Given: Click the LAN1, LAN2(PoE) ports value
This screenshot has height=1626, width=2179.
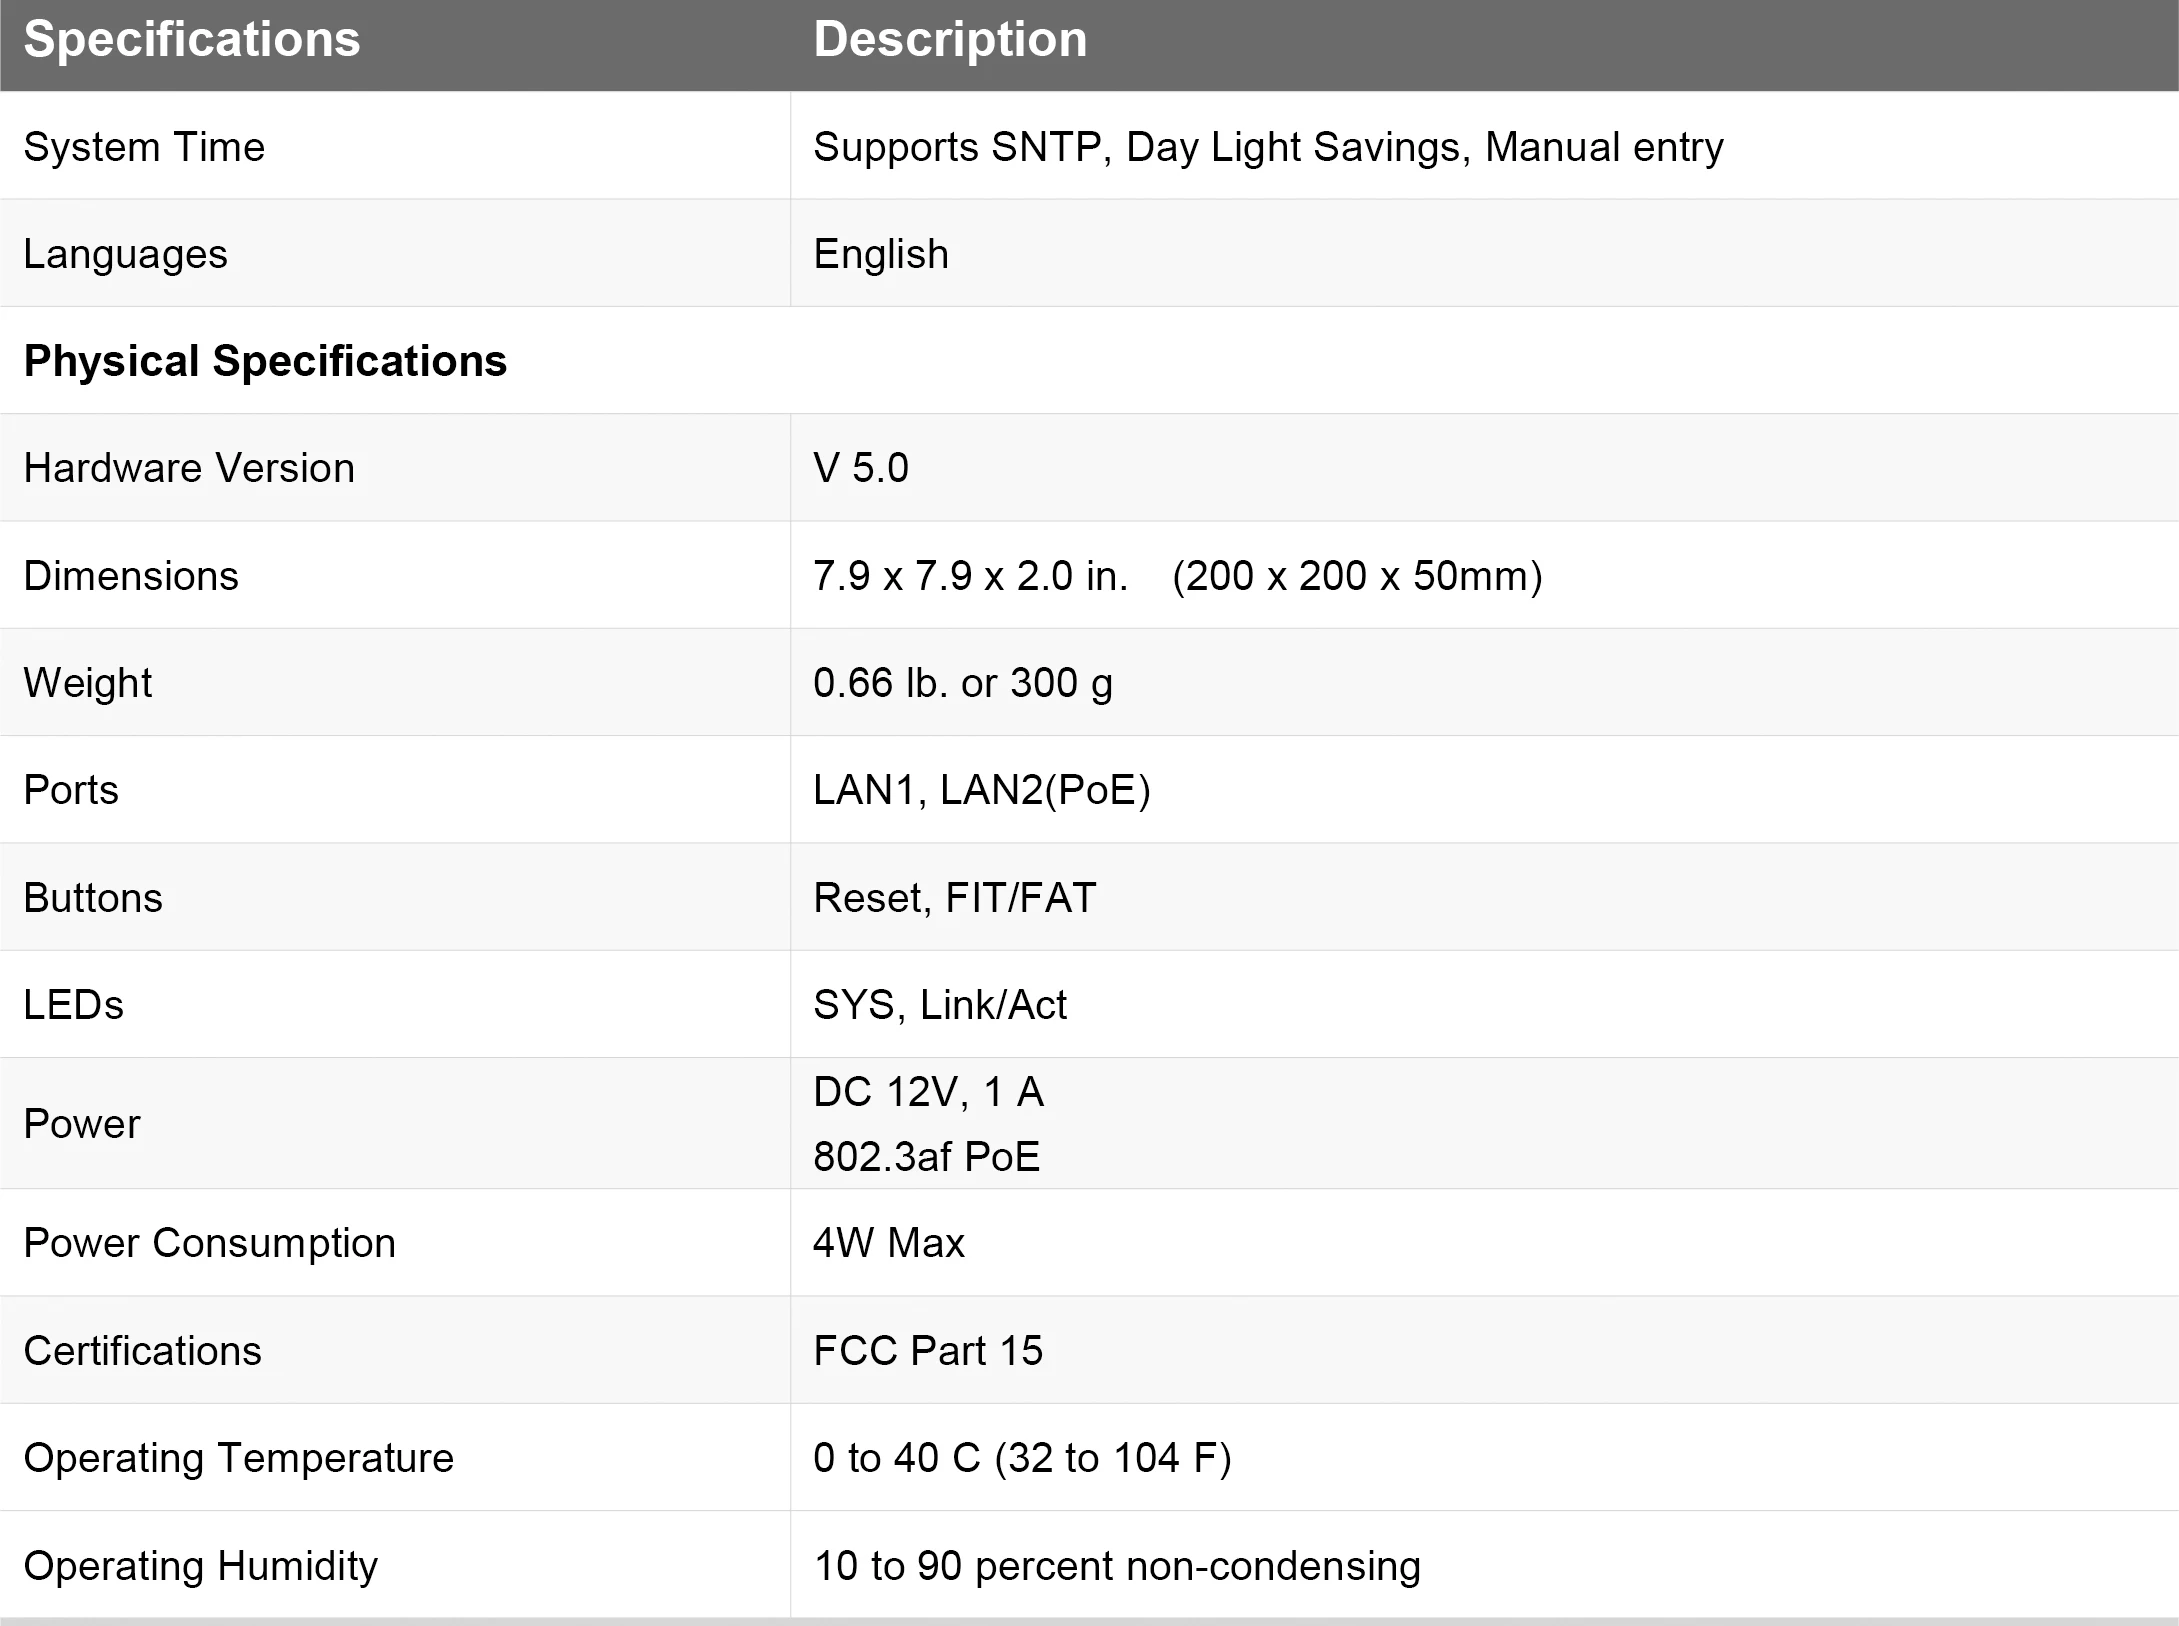Looking at the screenshot, I should pyautogui.click(x=981, y=790).
